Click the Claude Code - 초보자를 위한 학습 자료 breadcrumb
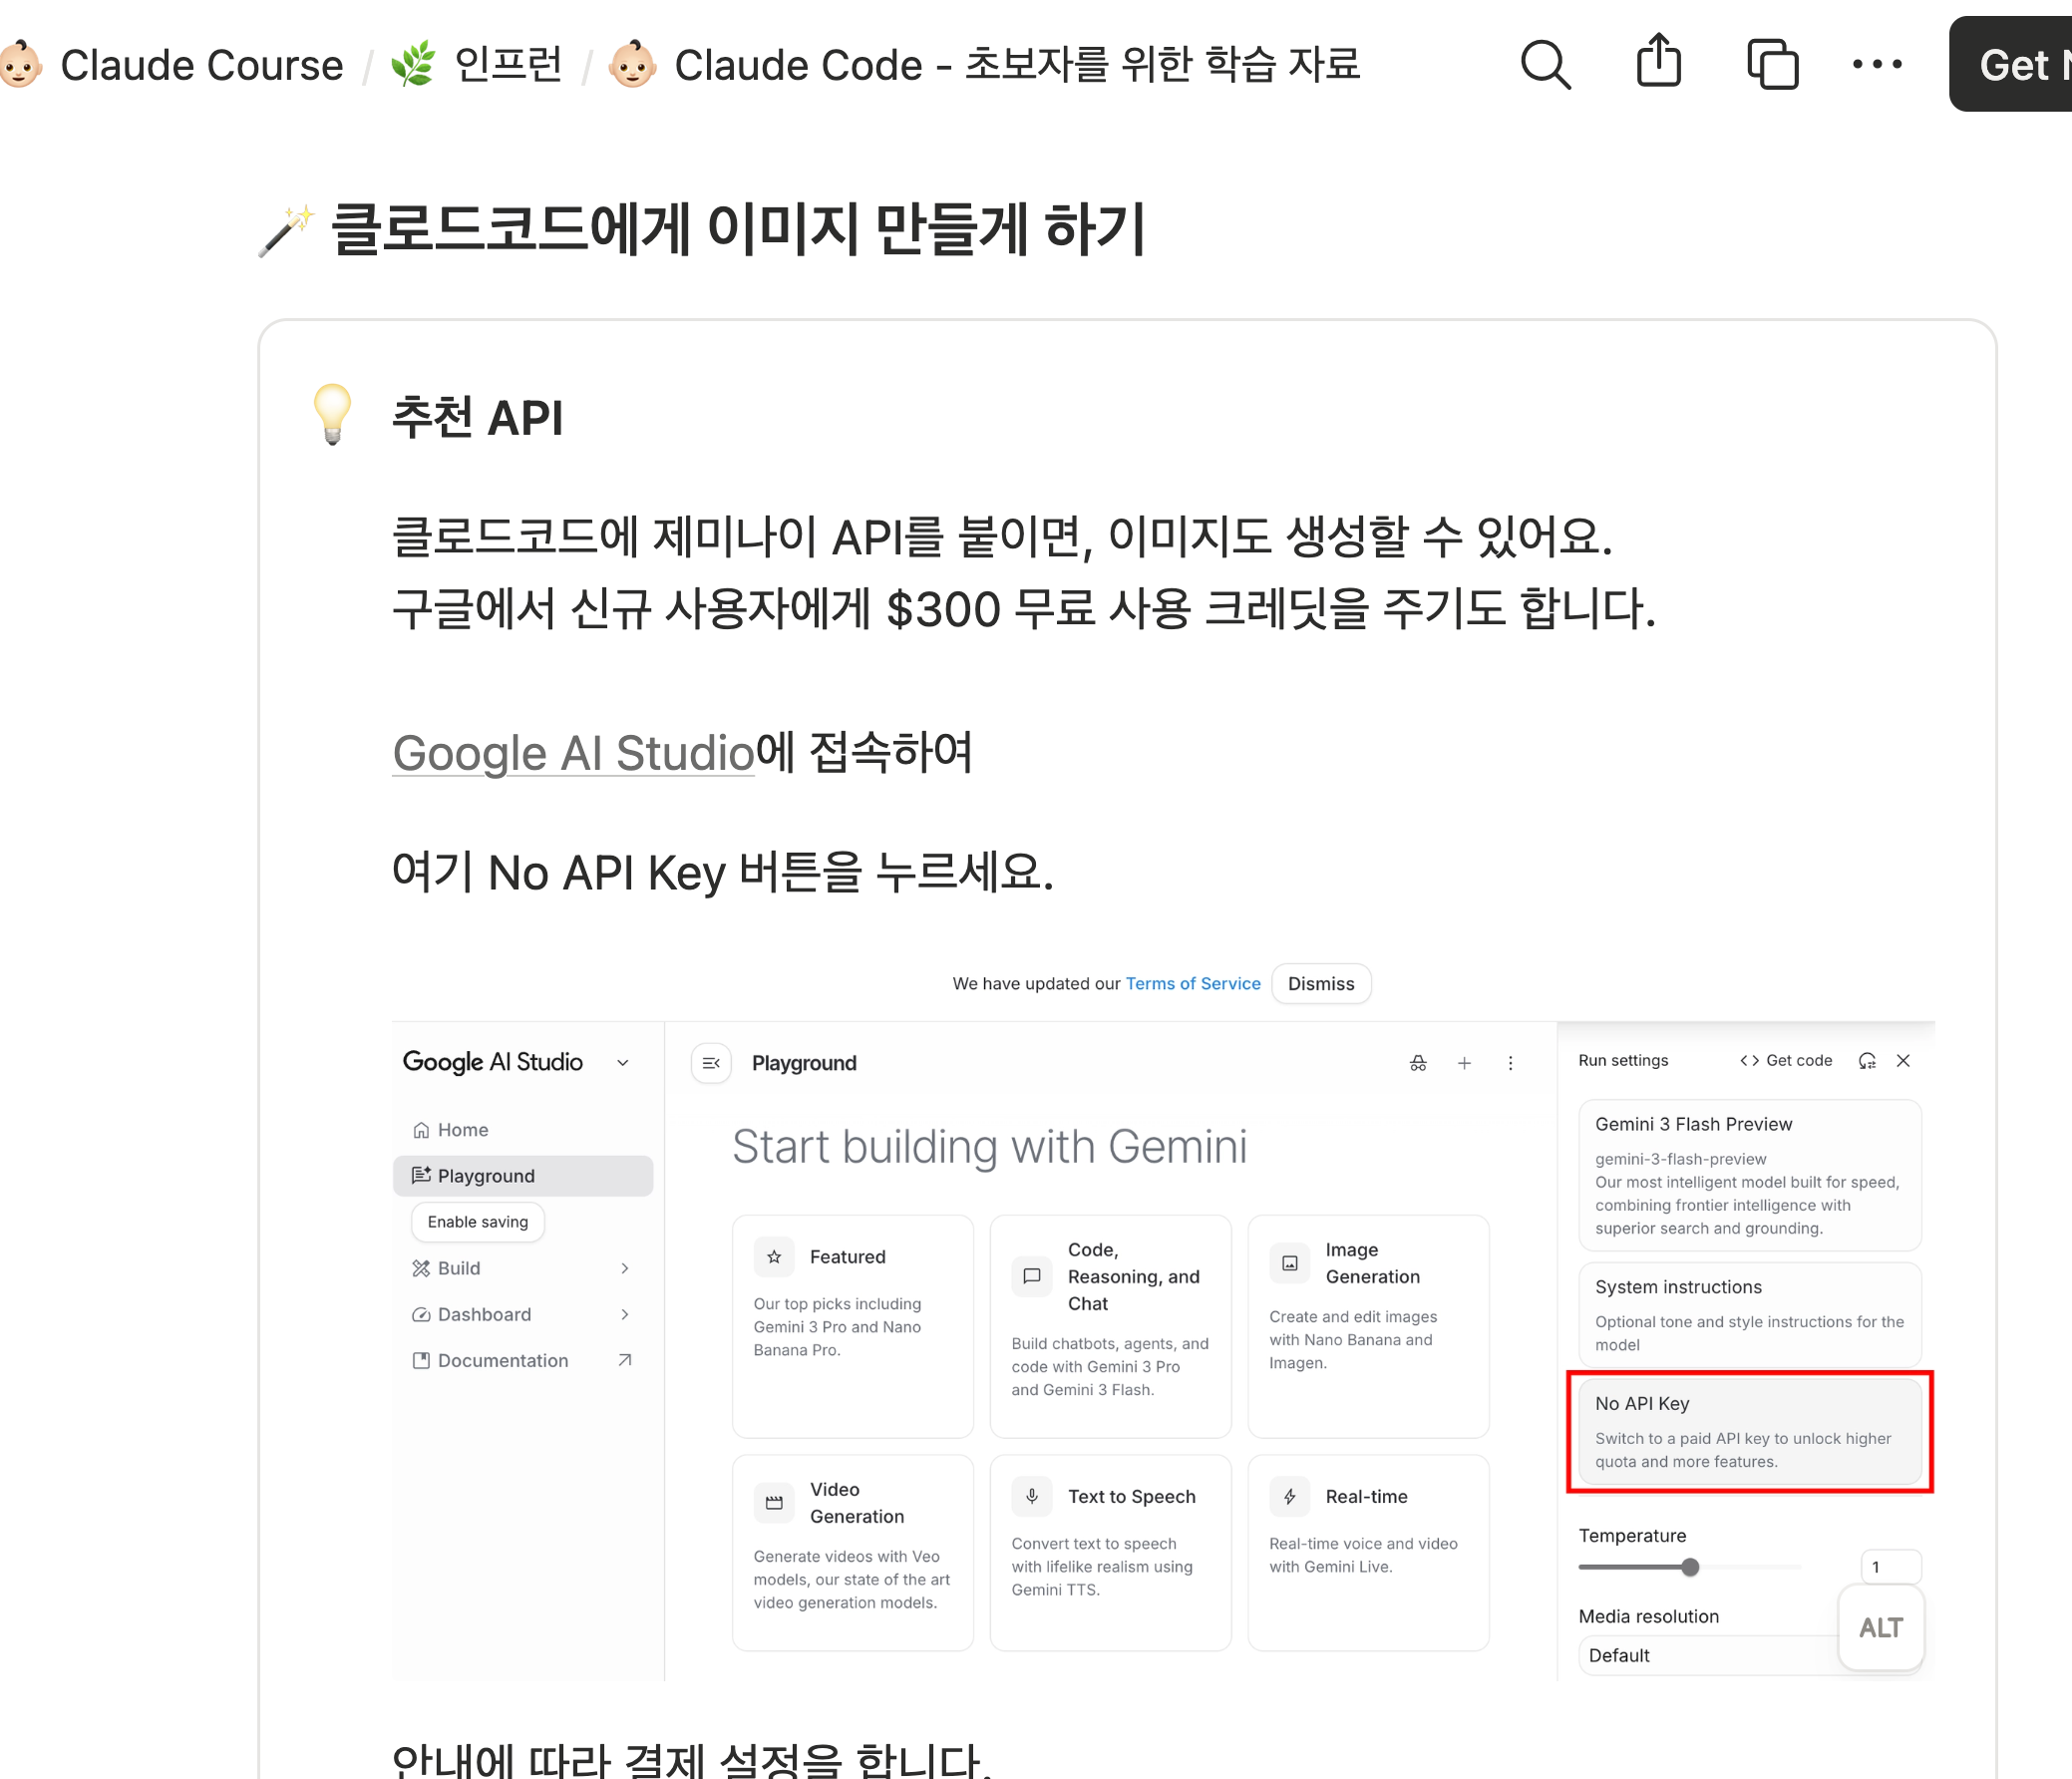The width and height of the screenshot is (2072, 1779). 1017,65
